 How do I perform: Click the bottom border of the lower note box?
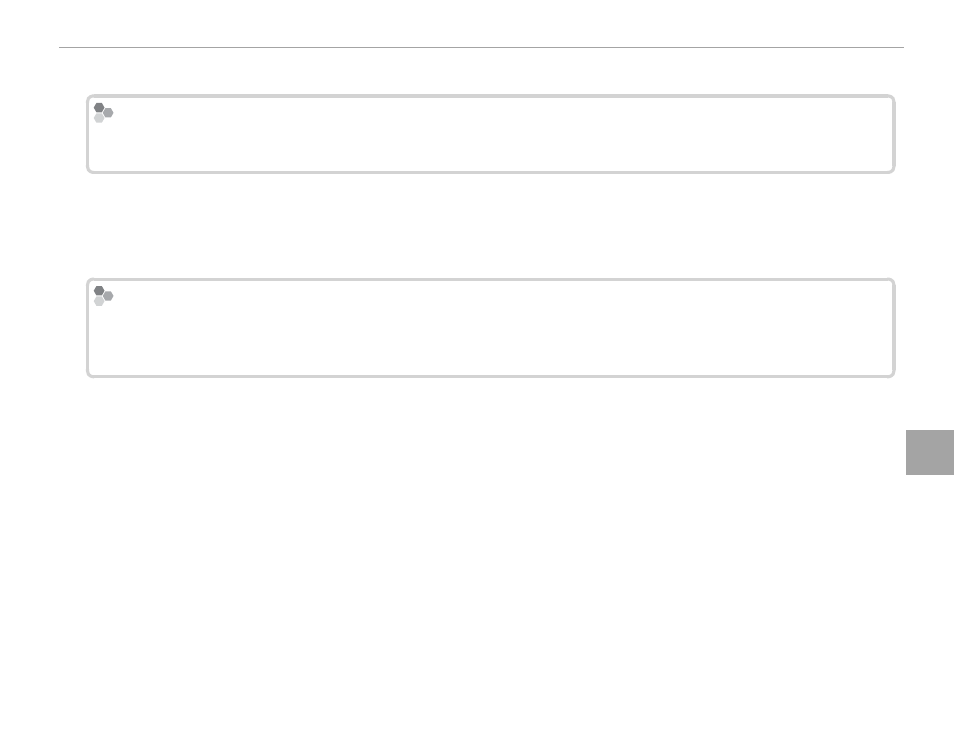click(x=490, y=376)
